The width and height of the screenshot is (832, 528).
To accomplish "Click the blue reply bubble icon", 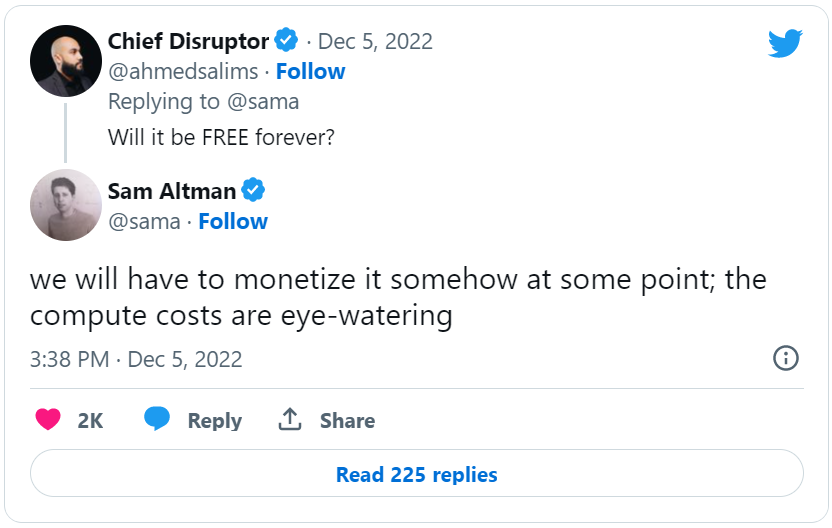I will (157, 420).
